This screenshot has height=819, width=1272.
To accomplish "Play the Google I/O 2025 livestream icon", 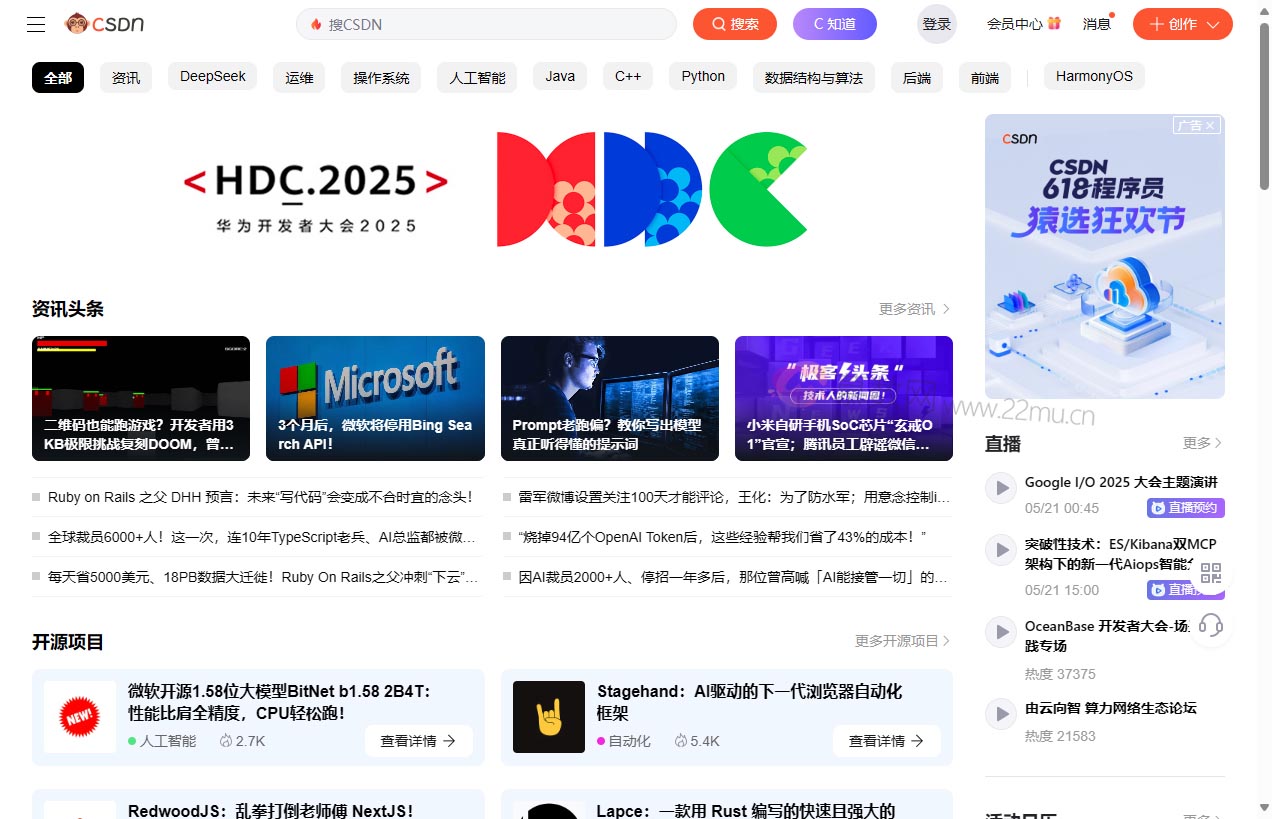I will (x=1000, y=488).
